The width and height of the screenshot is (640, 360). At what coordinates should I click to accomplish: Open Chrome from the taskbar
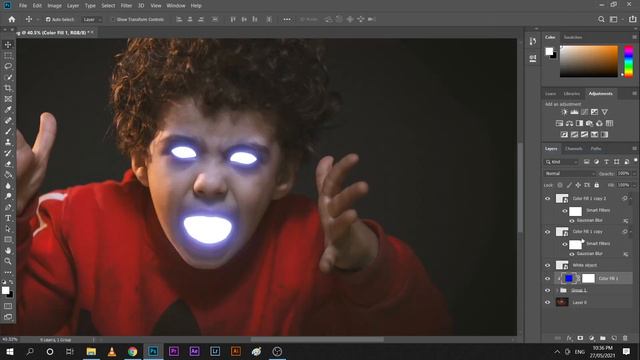pos(132,351)
